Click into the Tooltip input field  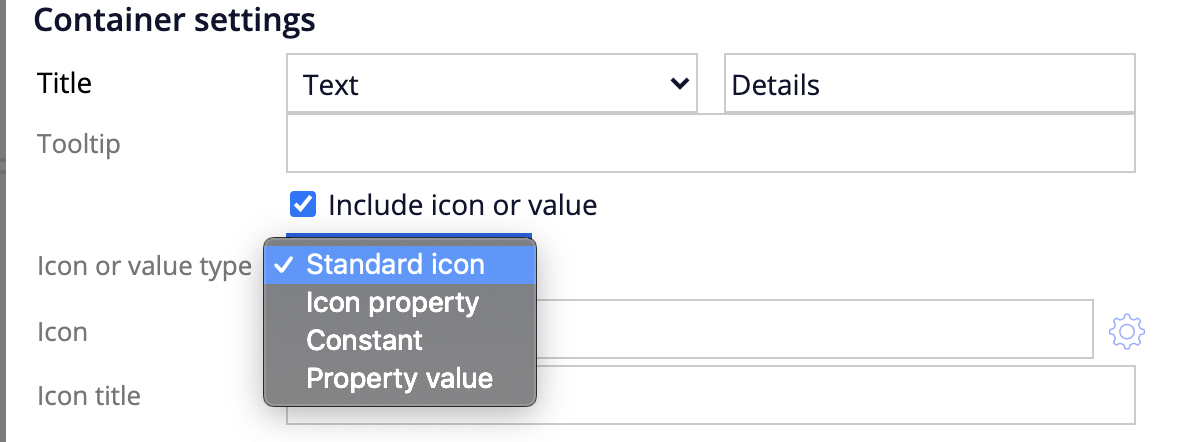tap(711, 143)
